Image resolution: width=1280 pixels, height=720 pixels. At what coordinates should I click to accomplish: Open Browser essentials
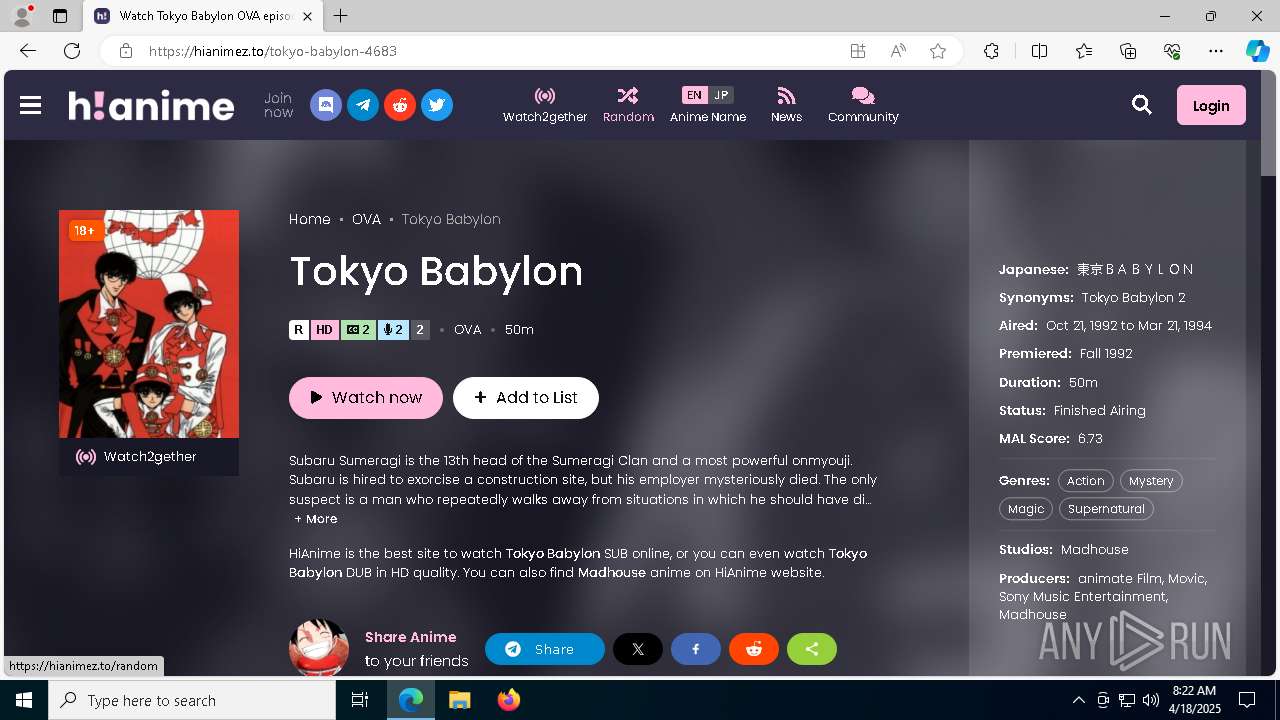coord(1172,51)
